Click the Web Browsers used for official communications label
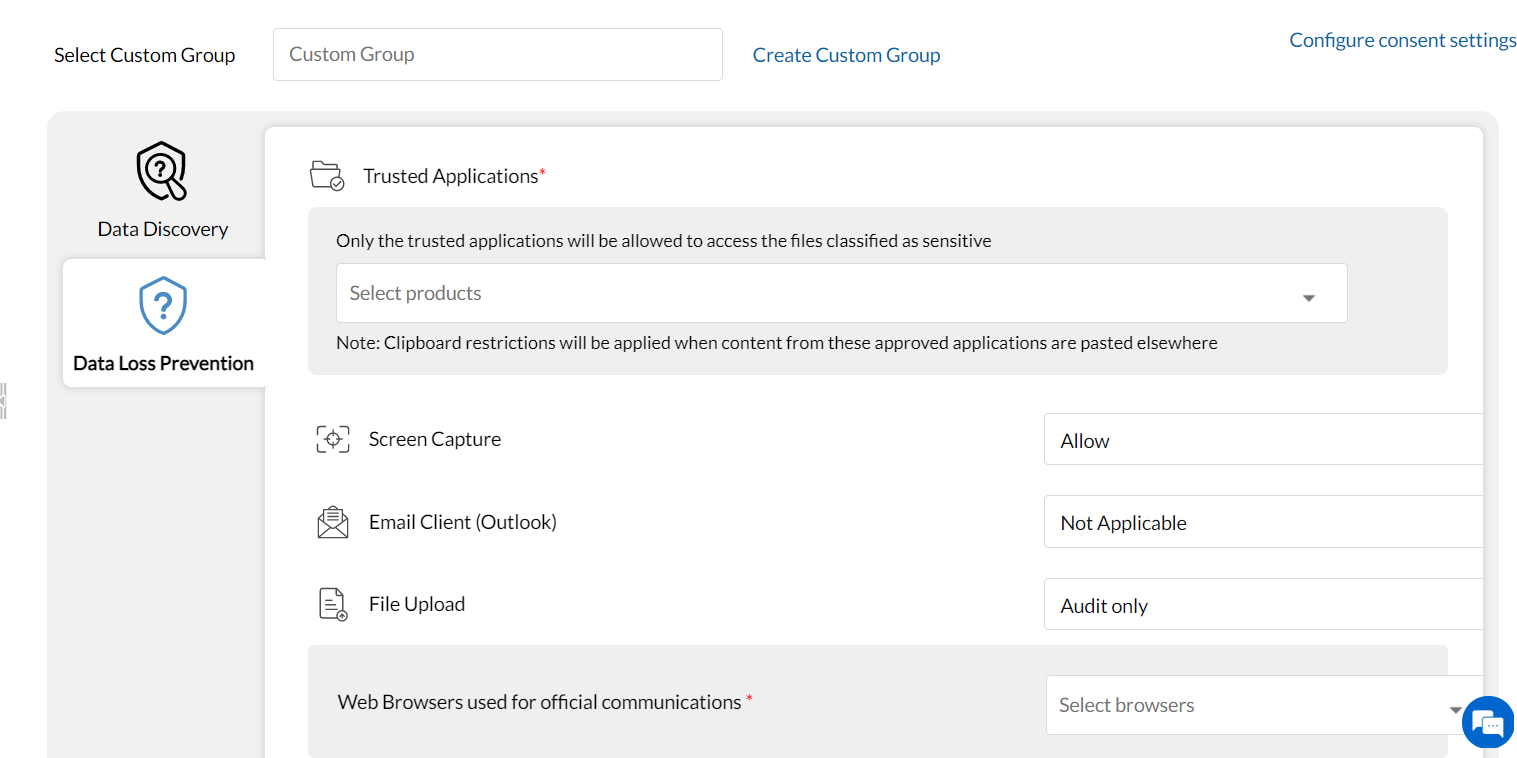The width and height of the screenshot is (1517, 758). point(539,702)
